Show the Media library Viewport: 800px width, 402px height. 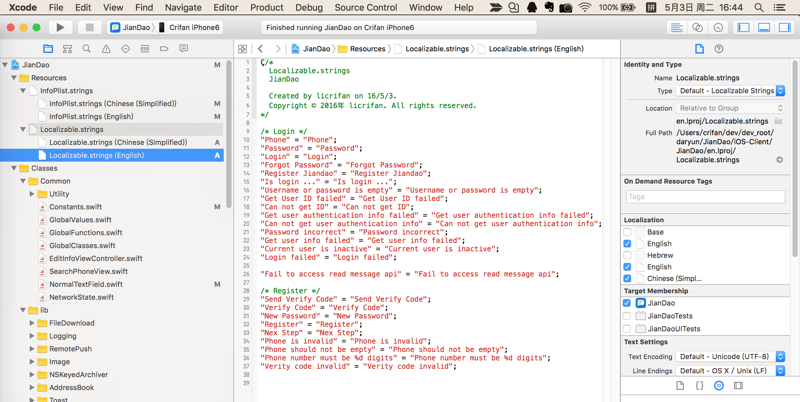738,386
